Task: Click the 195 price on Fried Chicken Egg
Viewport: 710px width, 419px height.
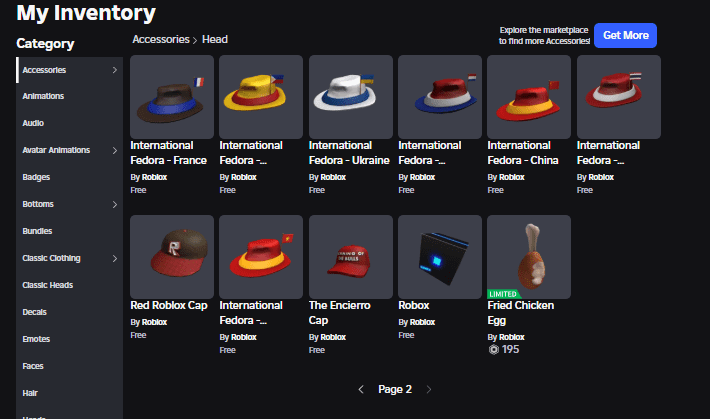Action: coord(510,350)
